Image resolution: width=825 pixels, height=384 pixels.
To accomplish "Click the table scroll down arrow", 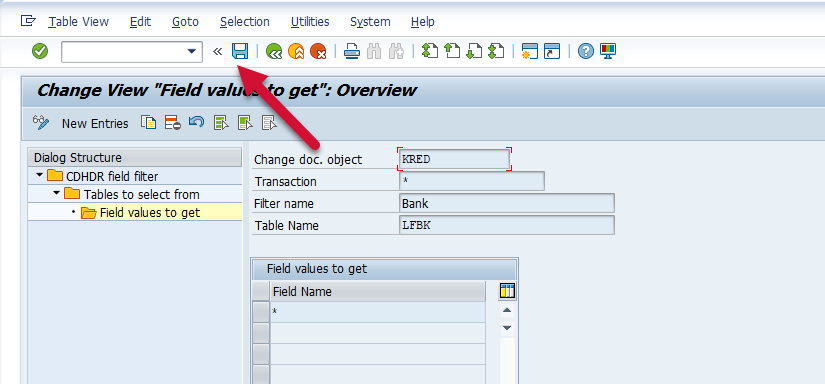I will click(507, 328).
